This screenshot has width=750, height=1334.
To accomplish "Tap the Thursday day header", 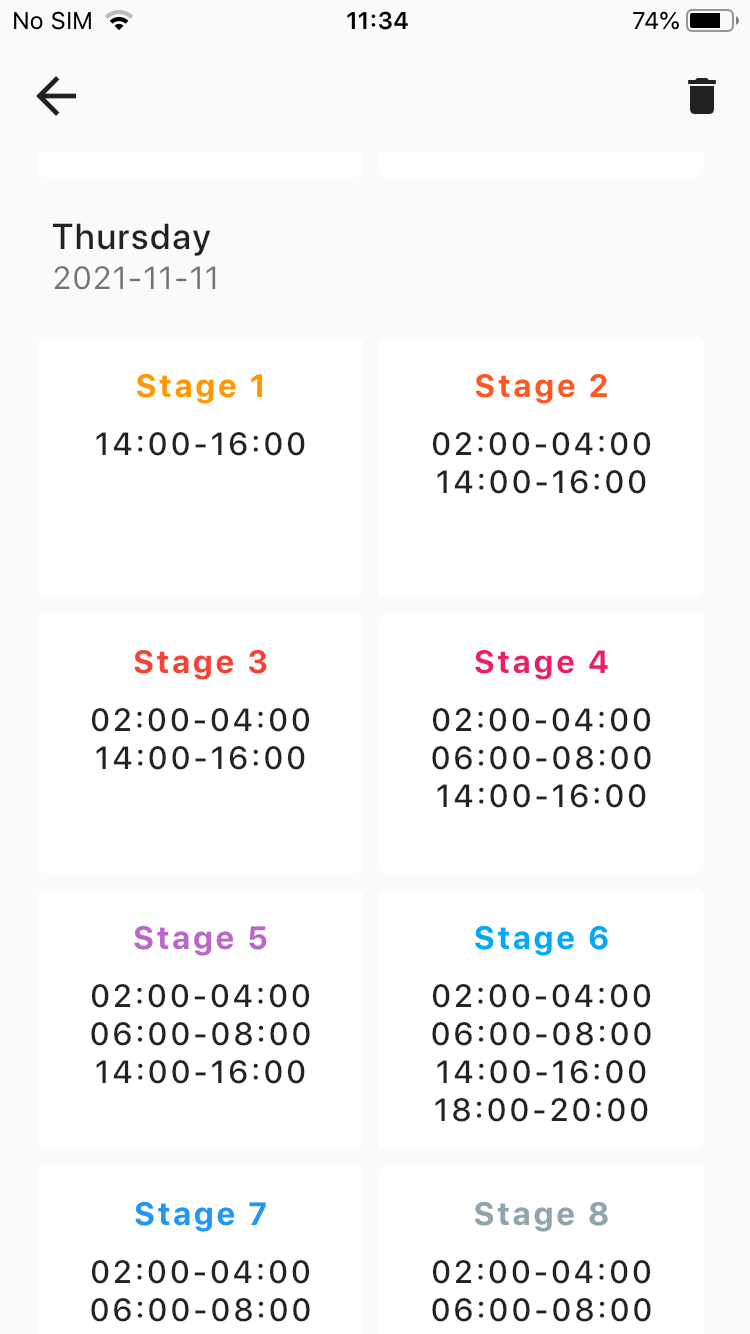I will (132, 237).
